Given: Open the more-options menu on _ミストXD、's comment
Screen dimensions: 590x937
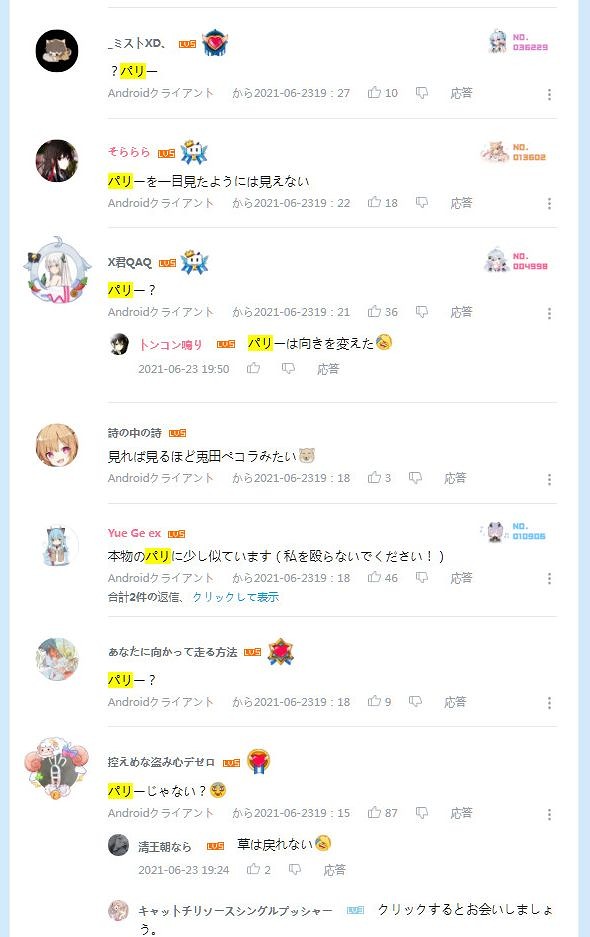Looking at the screenshot, I should [x=549, y=94].
